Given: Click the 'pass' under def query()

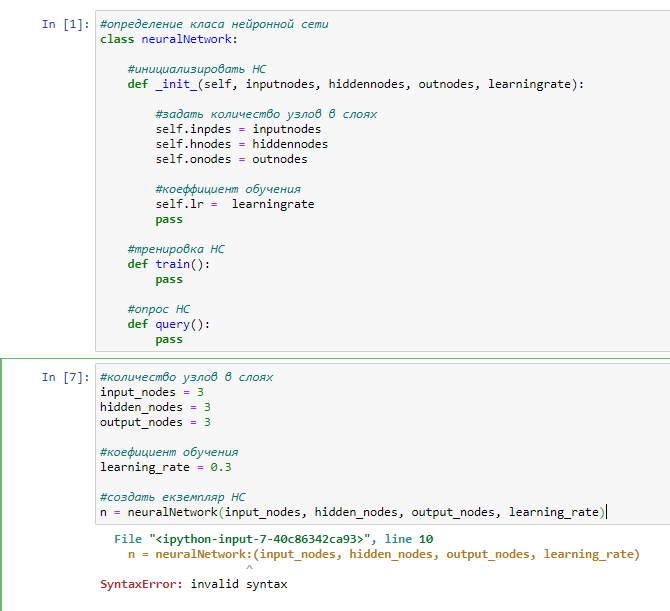Looking at the screenshot, I should click(x=169, y=340).
